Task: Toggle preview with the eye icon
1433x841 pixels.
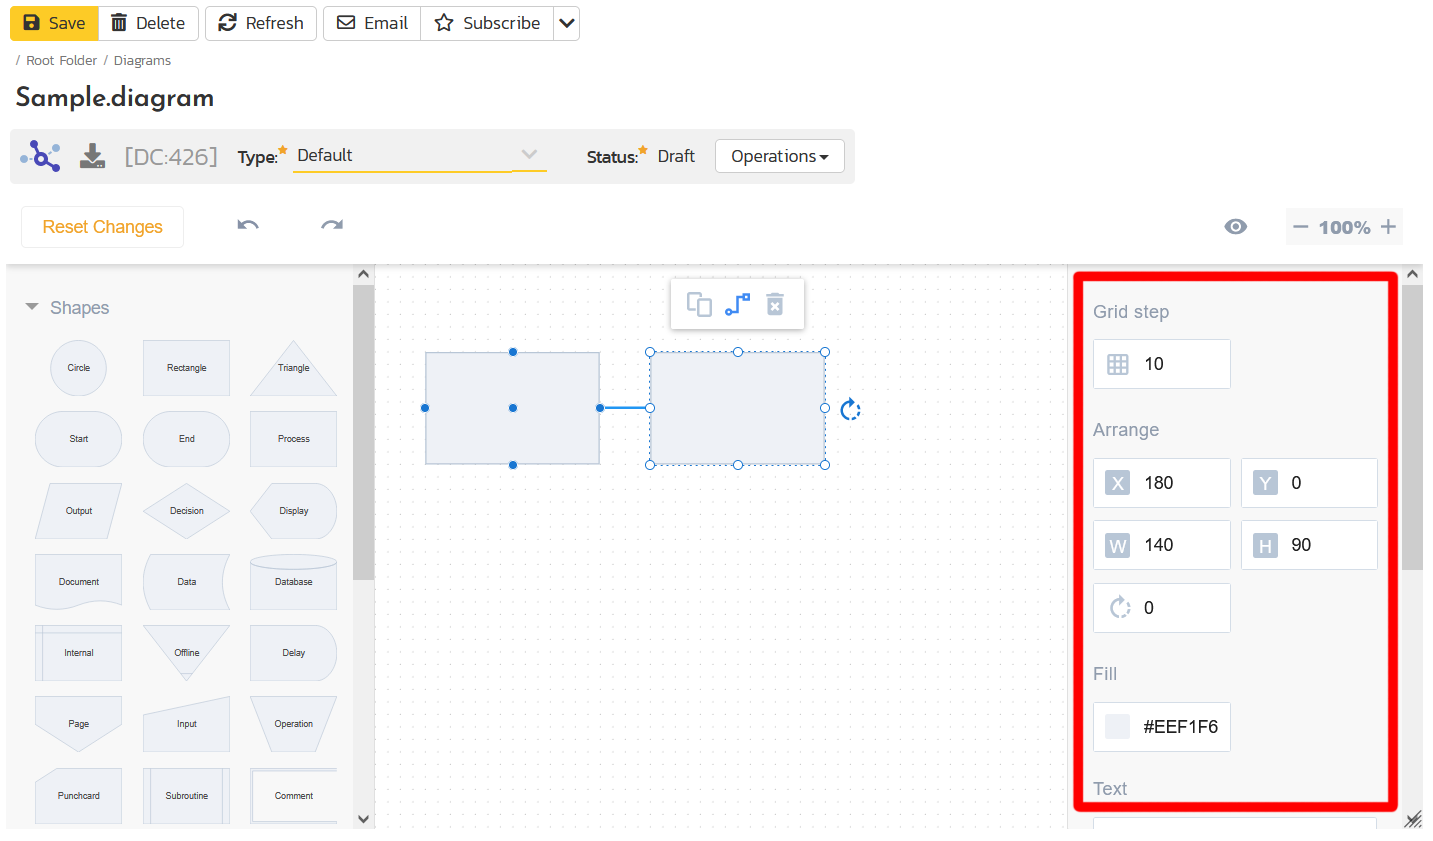Action: click(x=1236, y=227)
